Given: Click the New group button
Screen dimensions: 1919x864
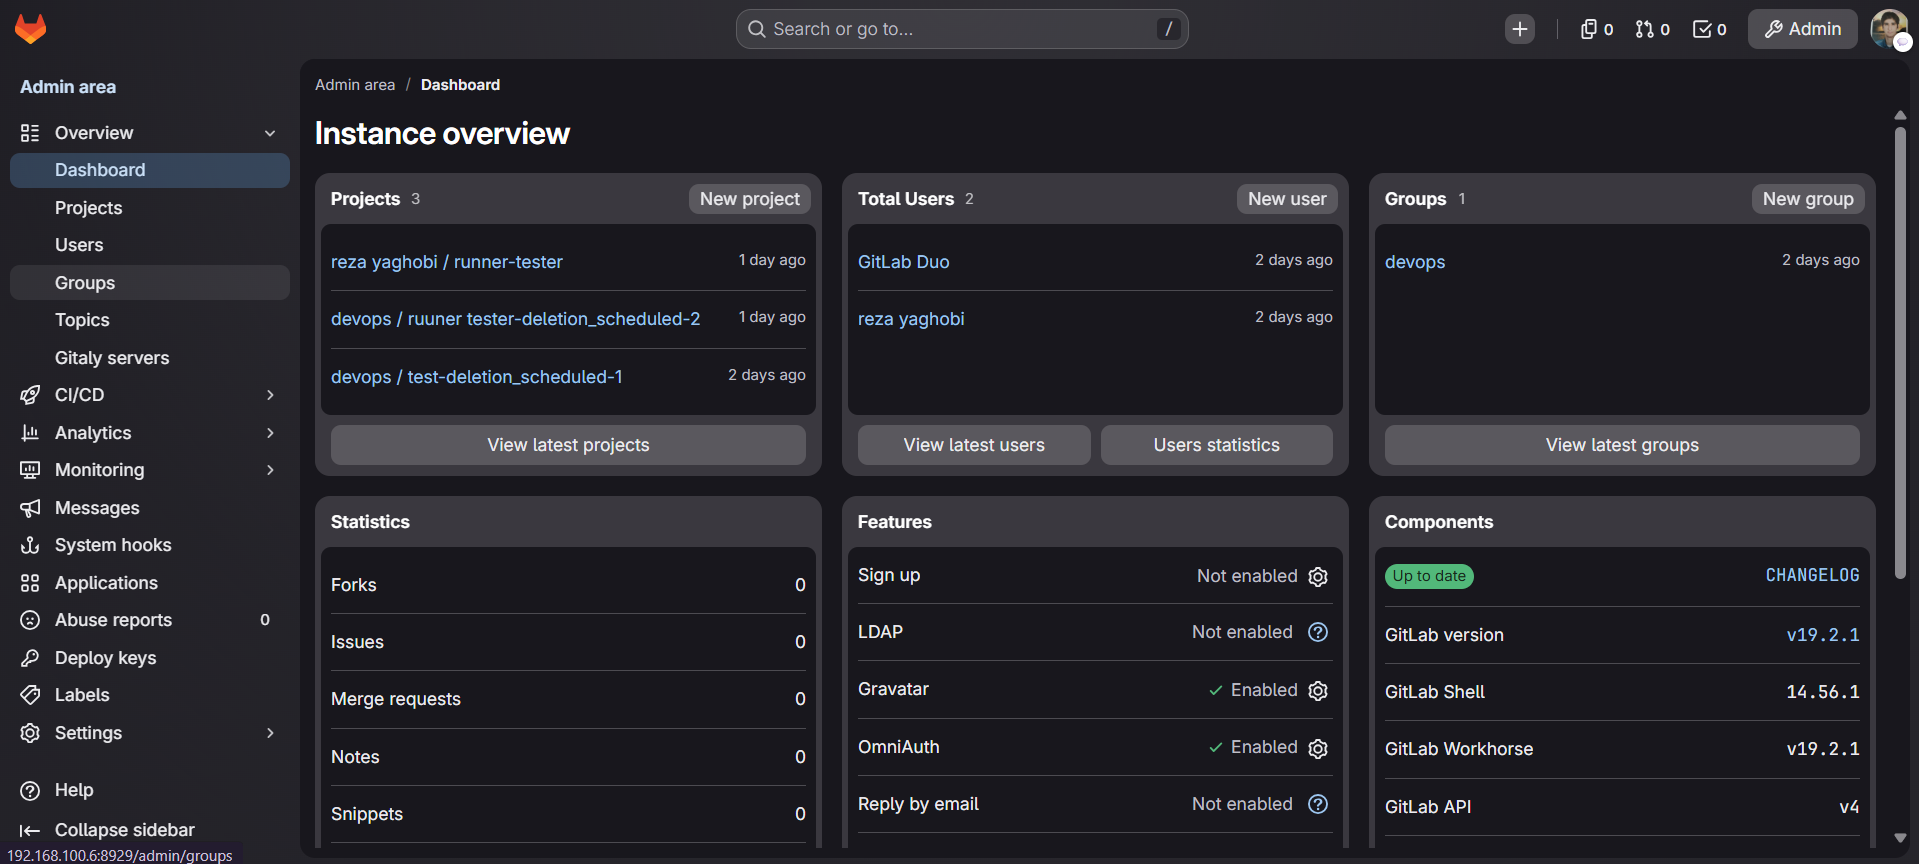Looking at the screenshot, I should [1808, 199].
